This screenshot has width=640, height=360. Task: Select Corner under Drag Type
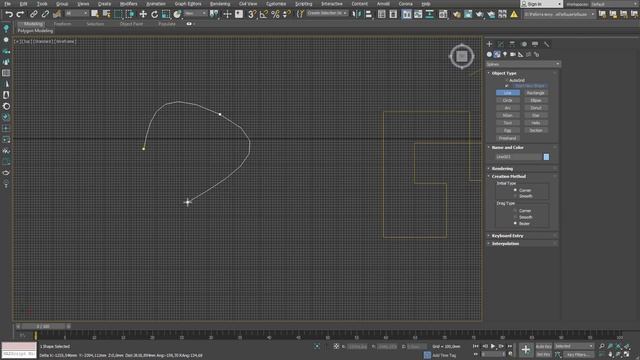tap(515, 211)
